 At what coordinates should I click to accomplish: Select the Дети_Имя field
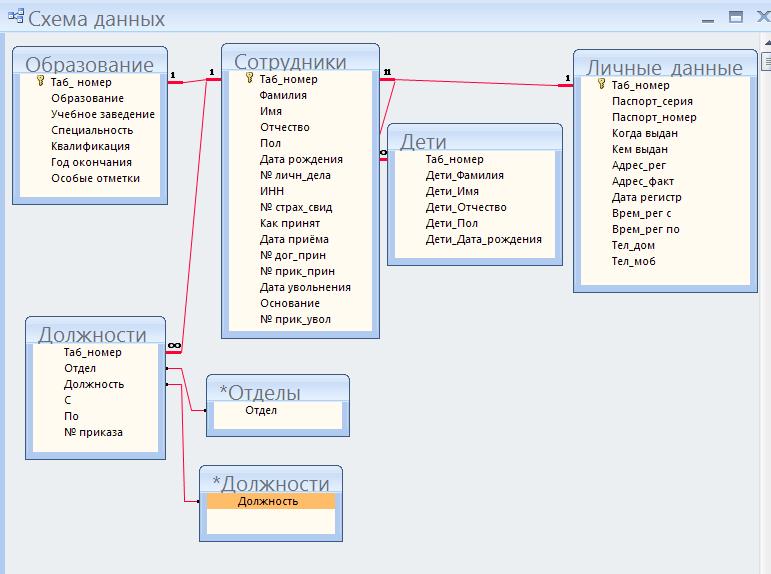(x=474, y=191)
